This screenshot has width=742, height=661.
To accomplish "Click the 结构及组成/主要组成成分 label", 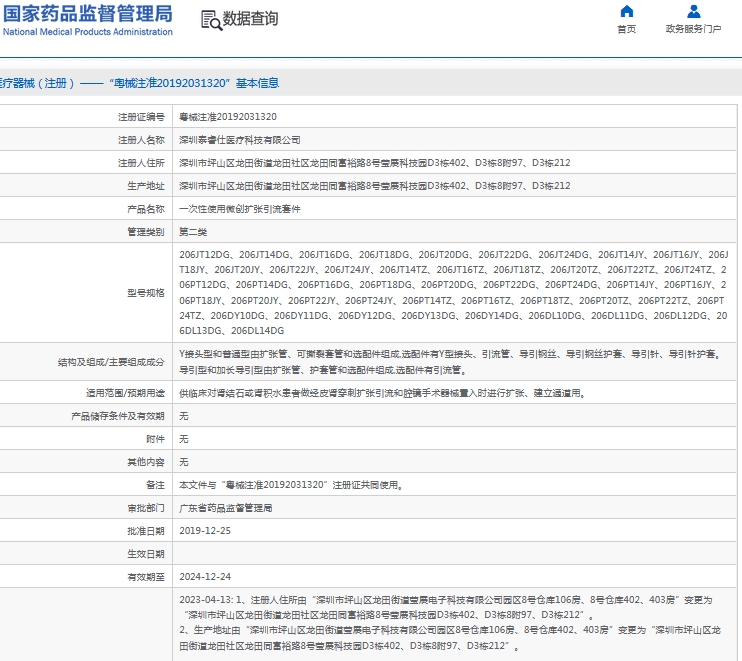I will [111, 362].
